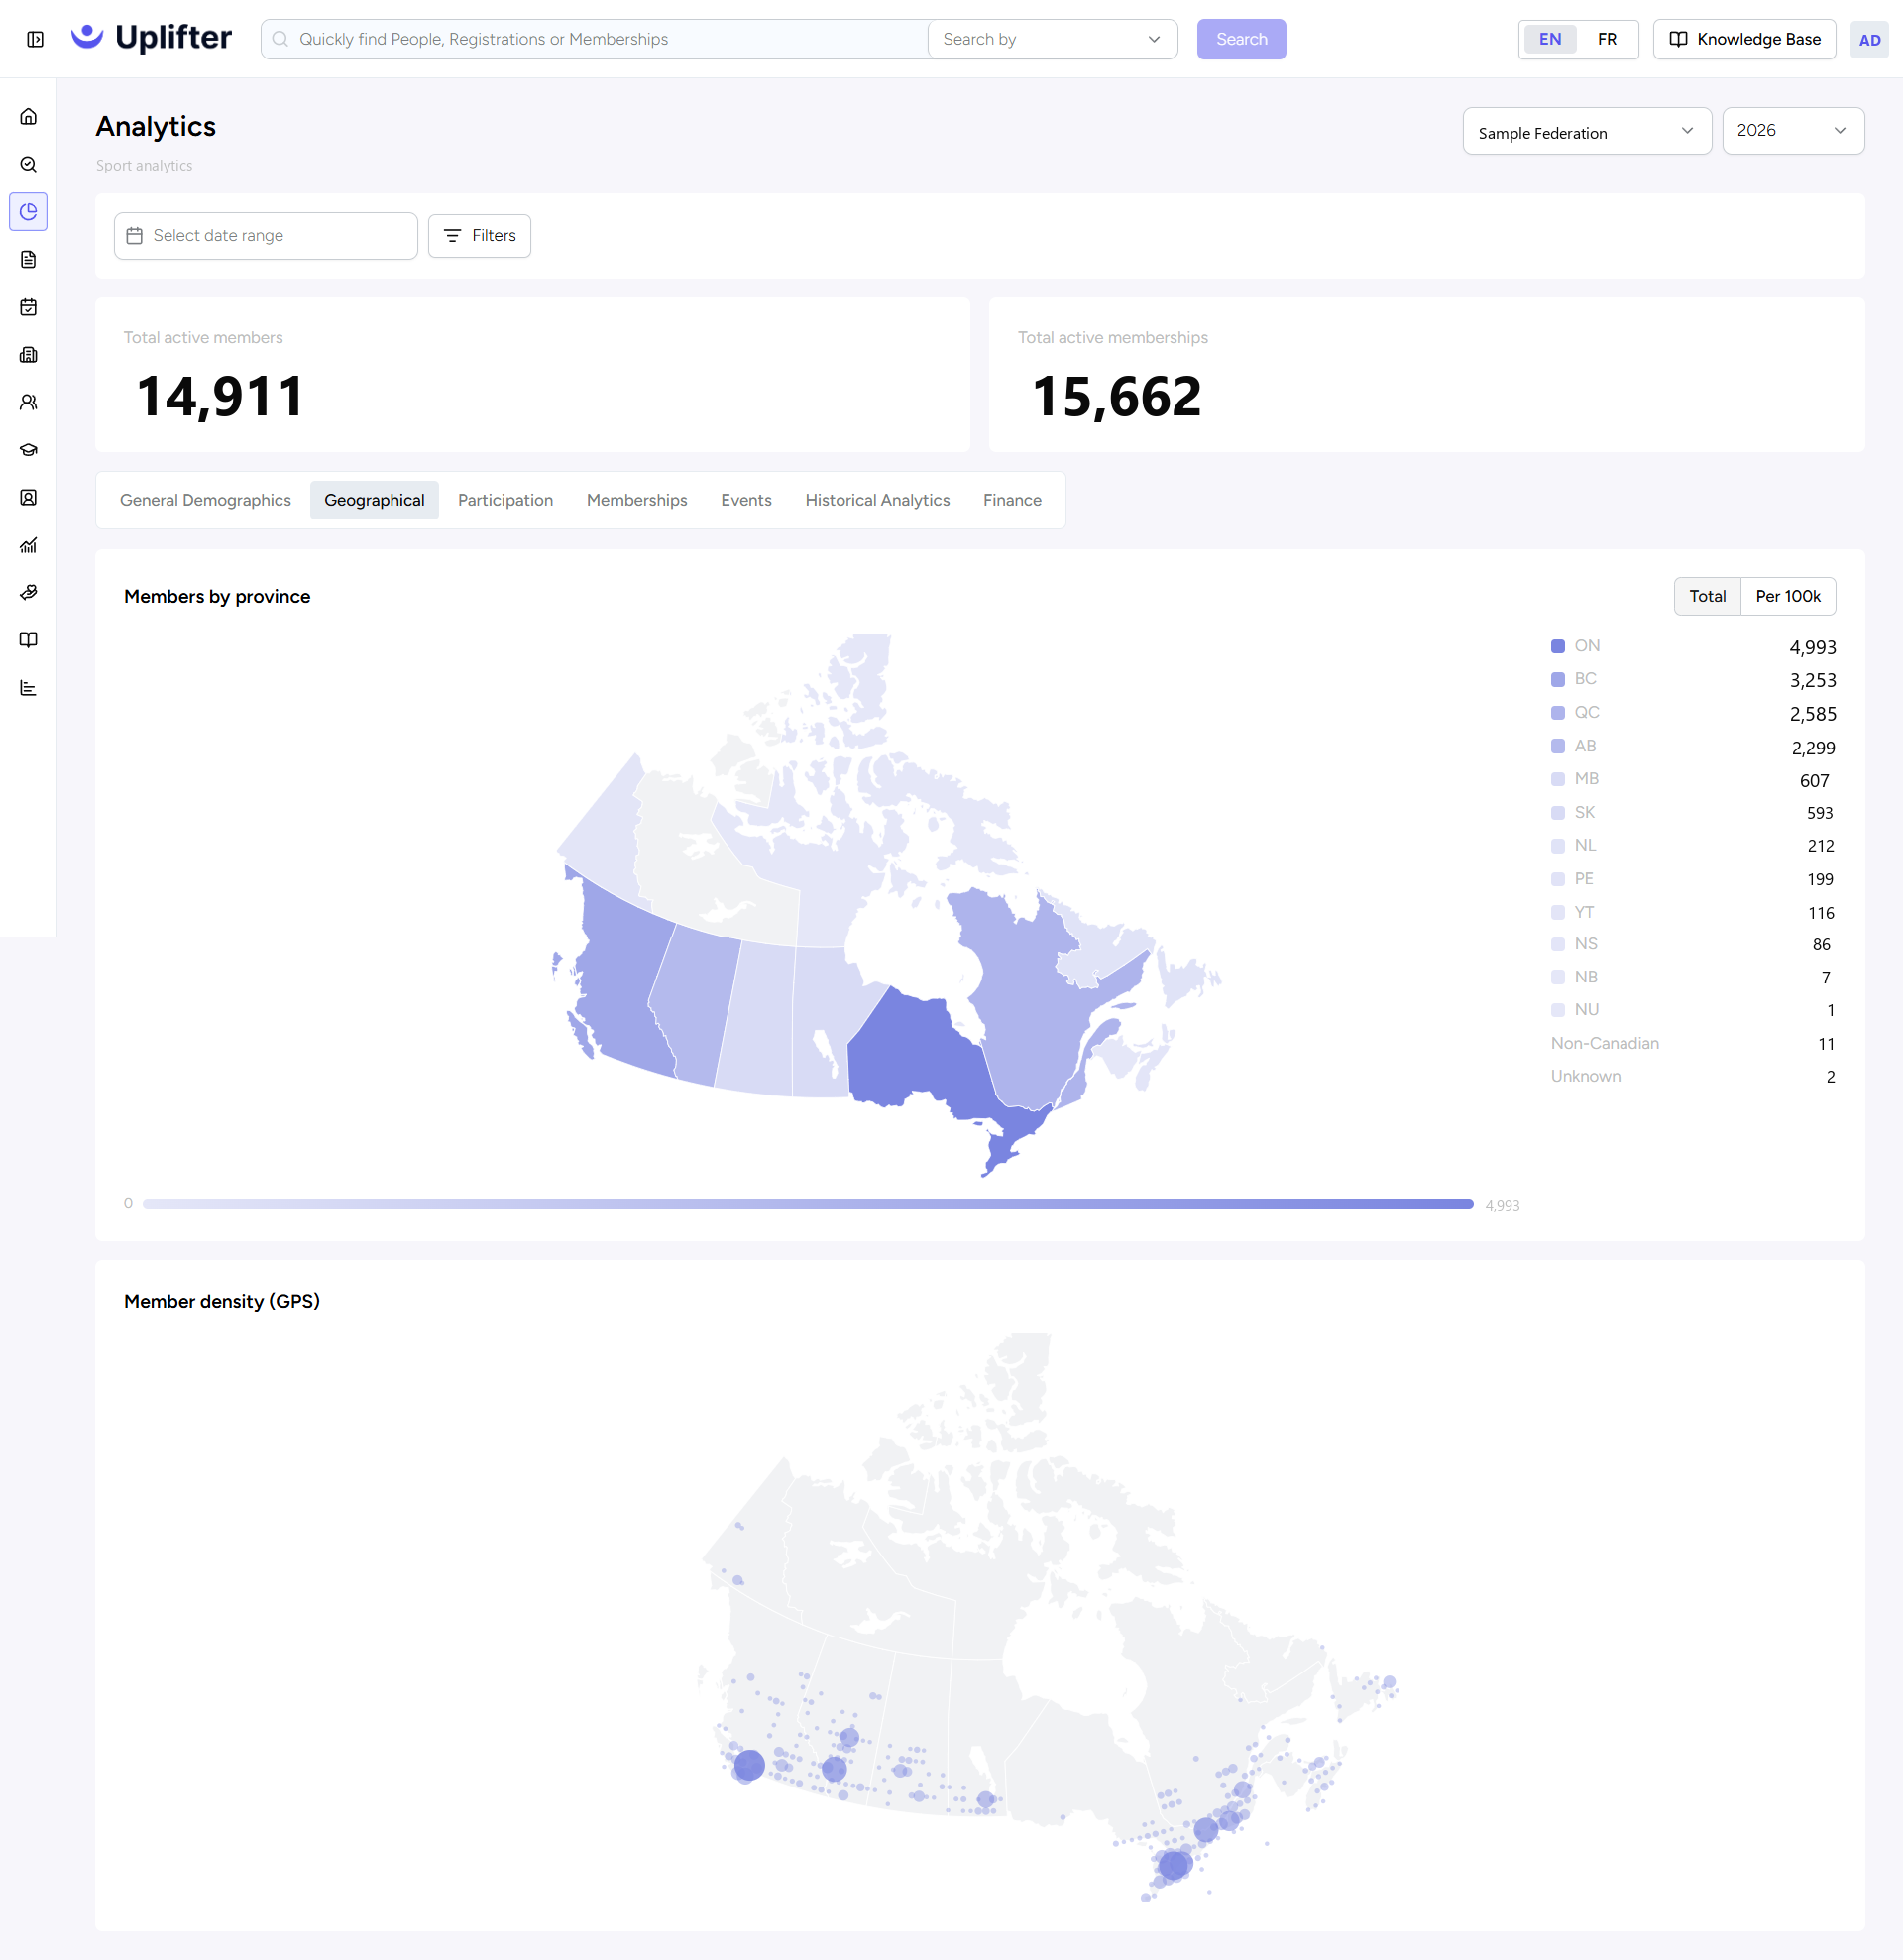The height and width of the screenshot is (1960, 1903).
Task: Click the province color scale bar
Action: point(808,1203)
